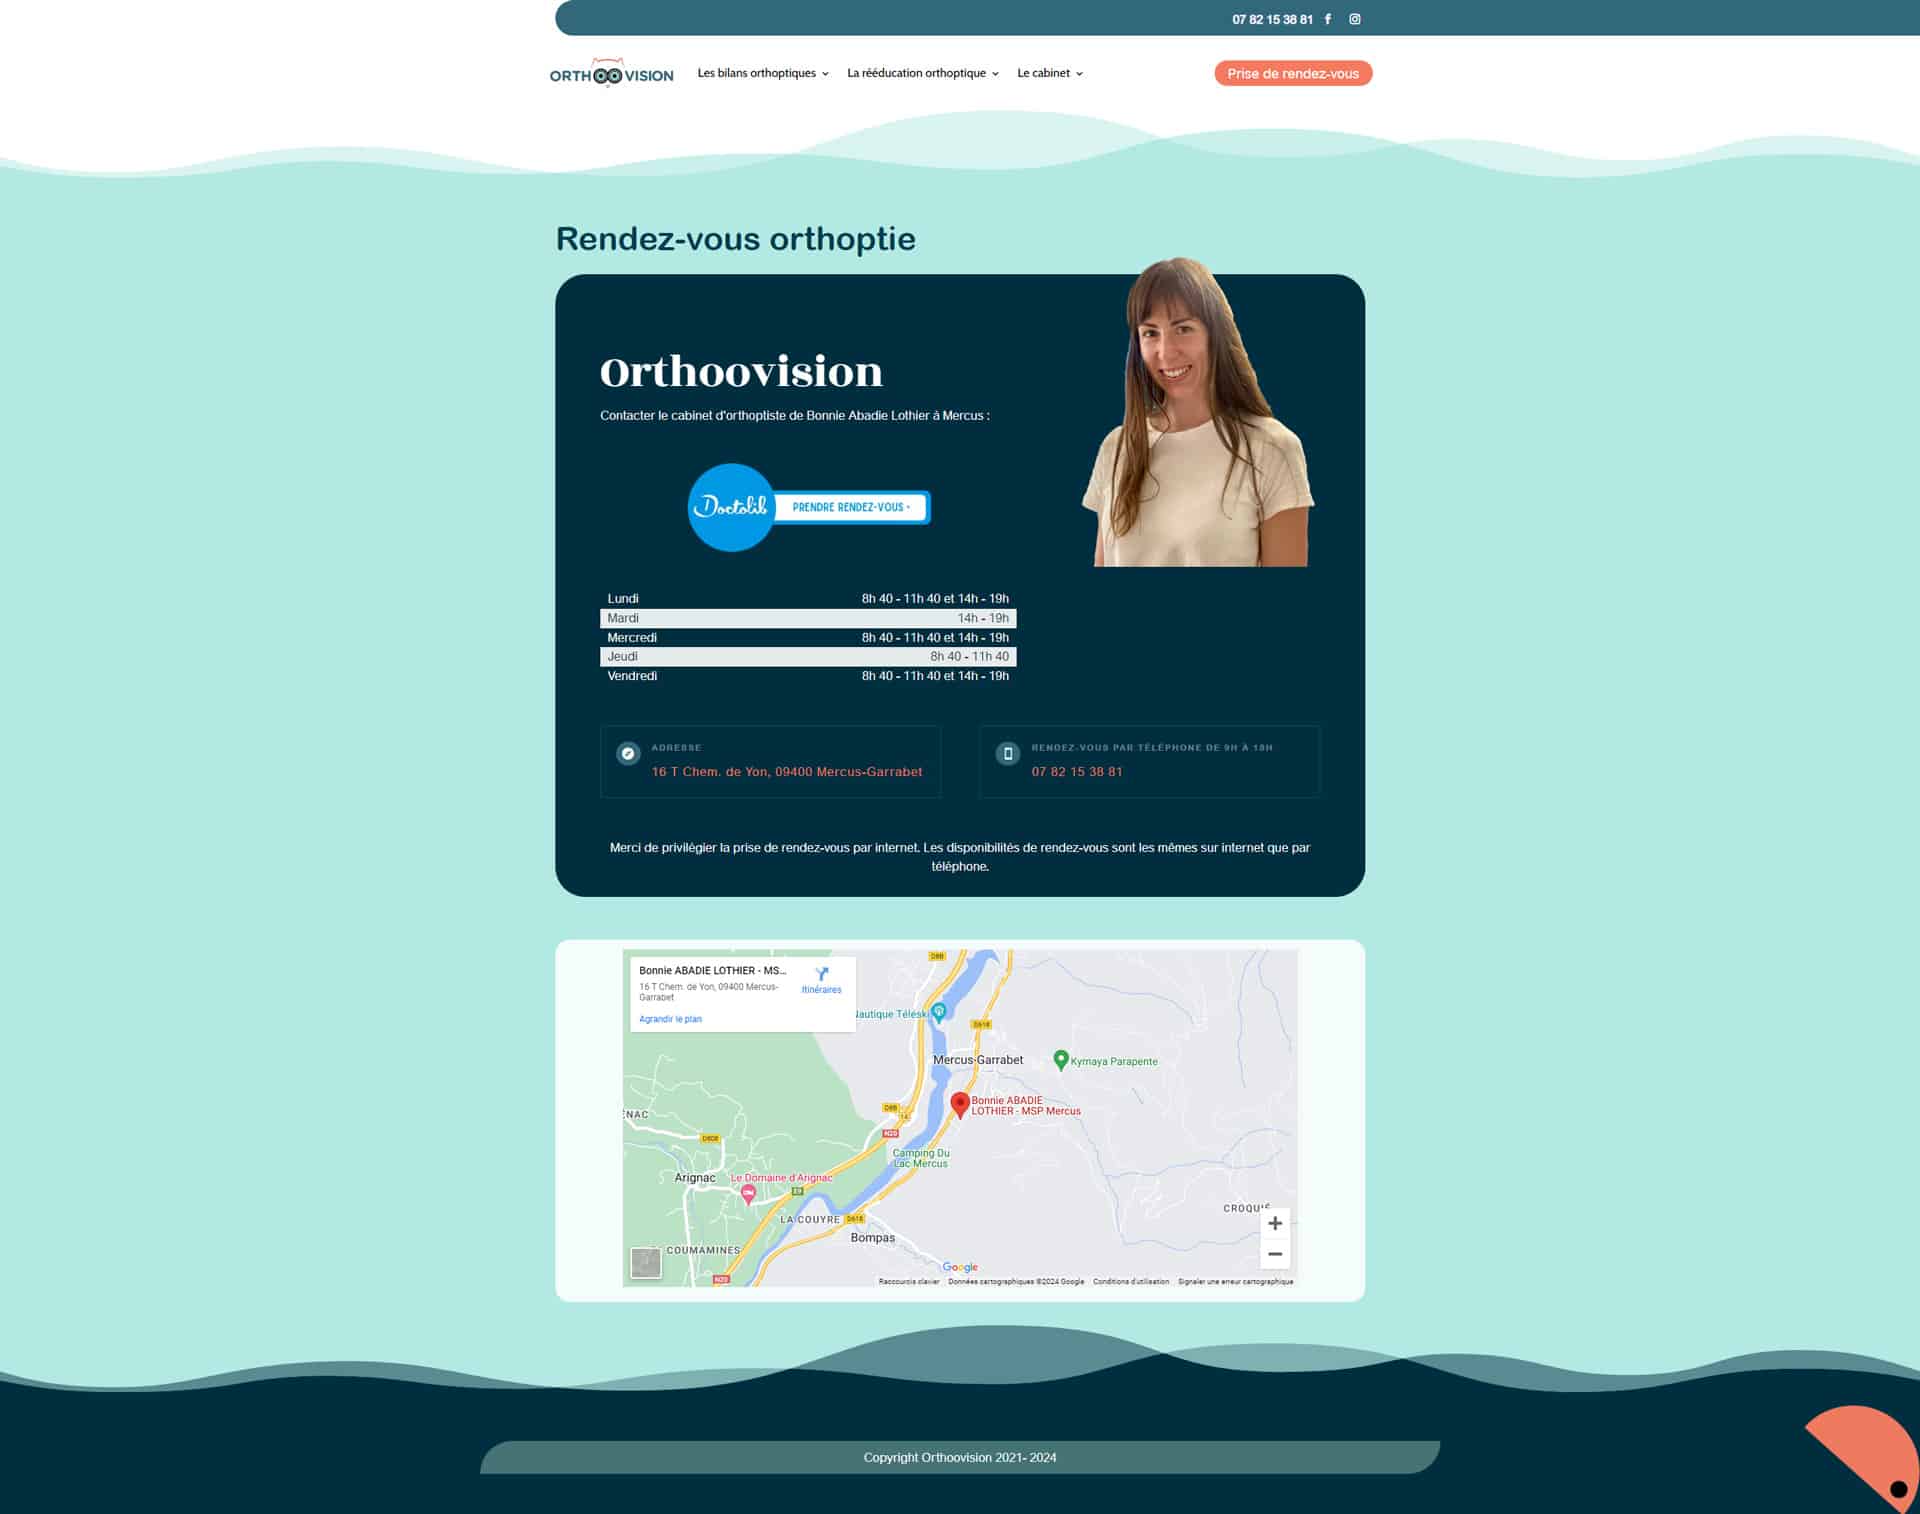The image size is (1920, 1514).
Task: Click Prise de rendez-vous button
Action: (x=1292, y=74)
